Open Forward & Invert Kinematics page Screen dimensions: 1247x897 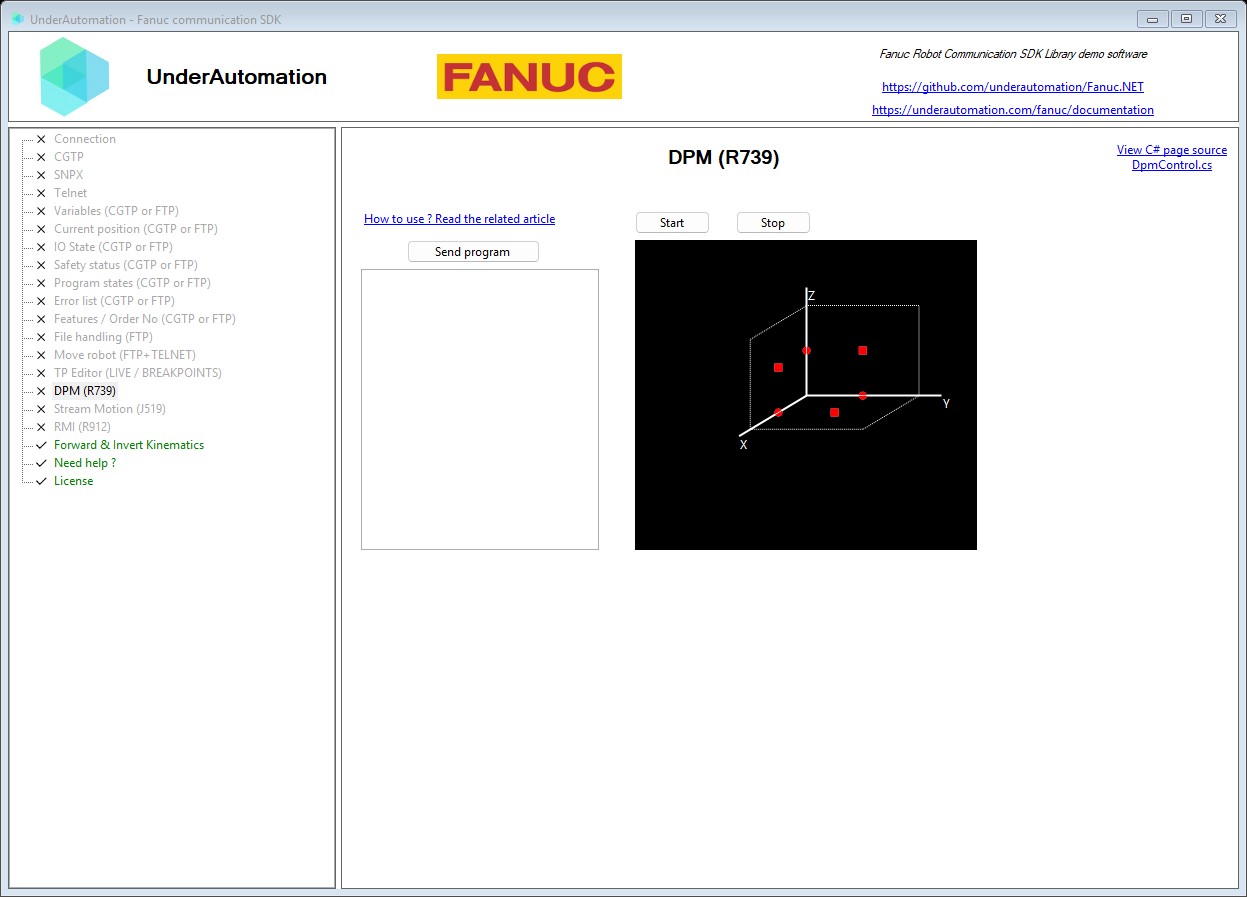pyautogui.click(x=129, y=445)
